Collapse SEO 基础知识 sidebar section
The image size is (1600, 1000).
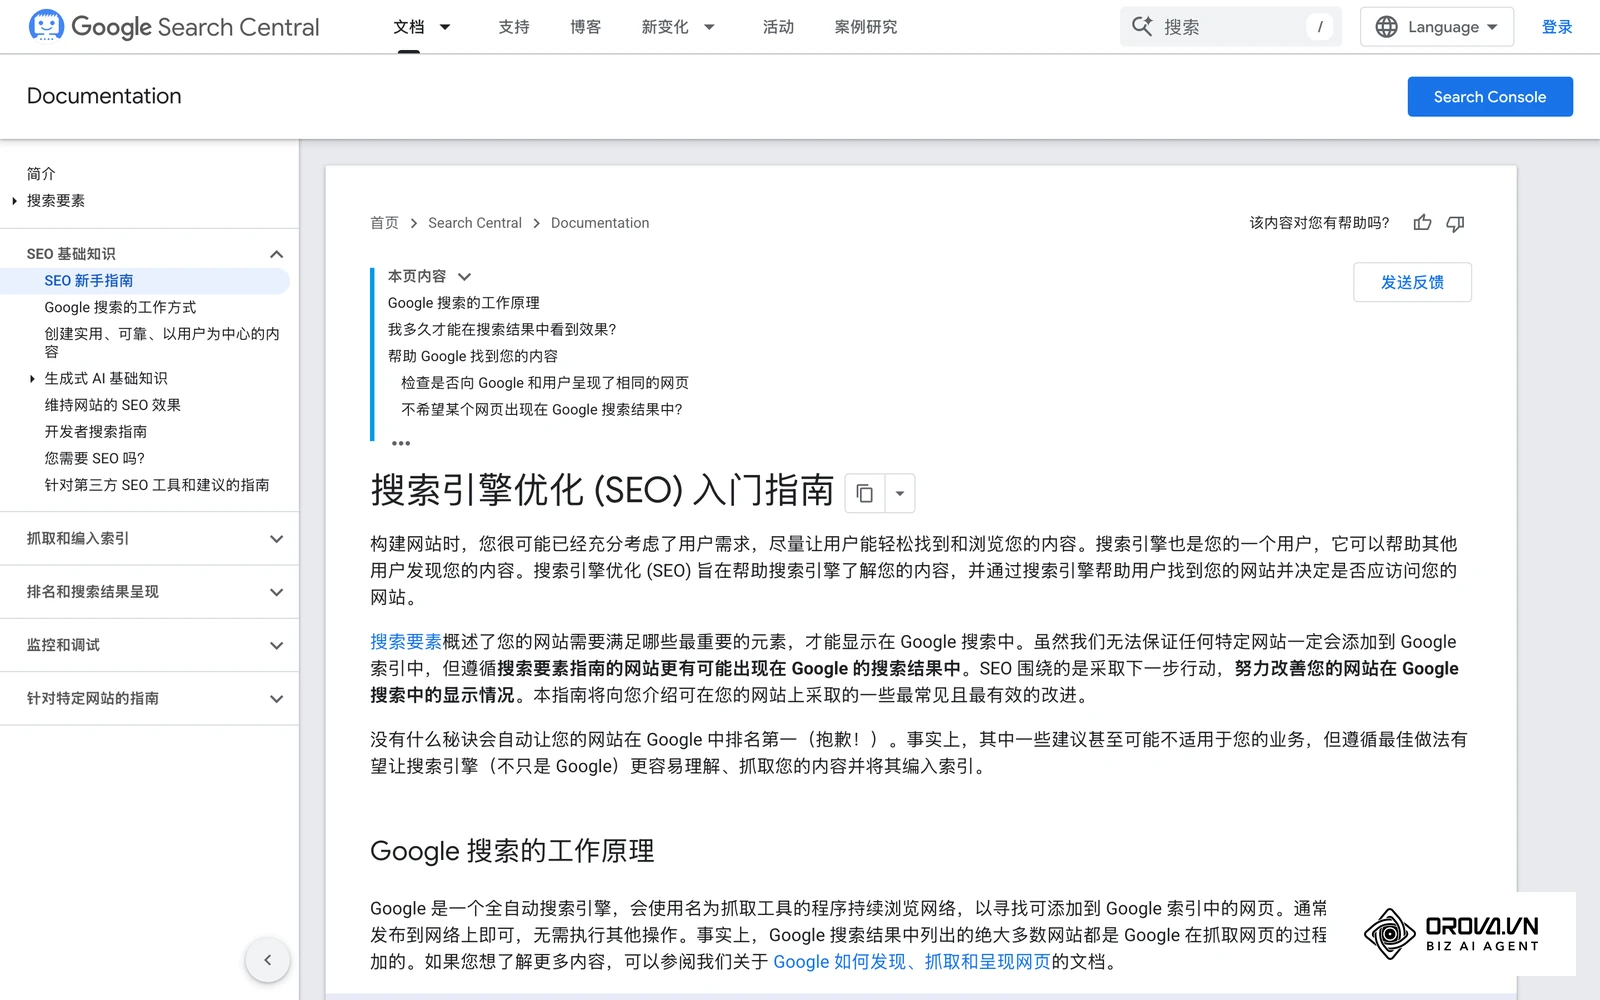pos(276,254)
